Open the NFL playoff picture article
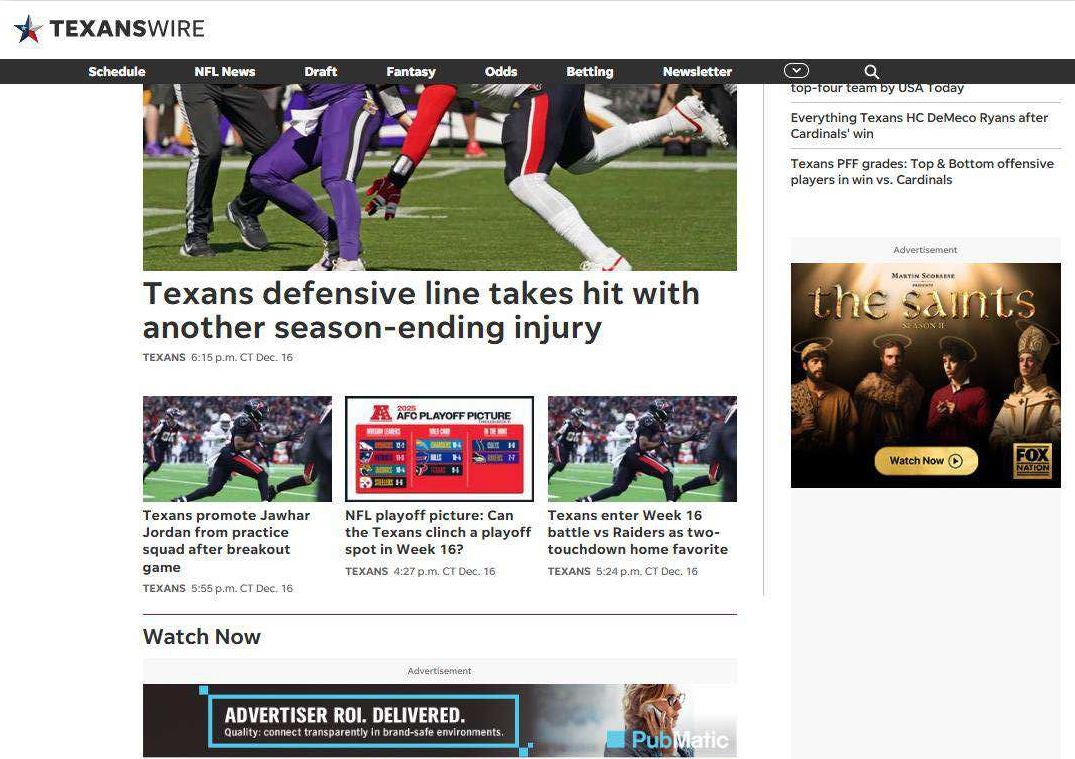Screen dimensions: 1075x759 [438, 532]
